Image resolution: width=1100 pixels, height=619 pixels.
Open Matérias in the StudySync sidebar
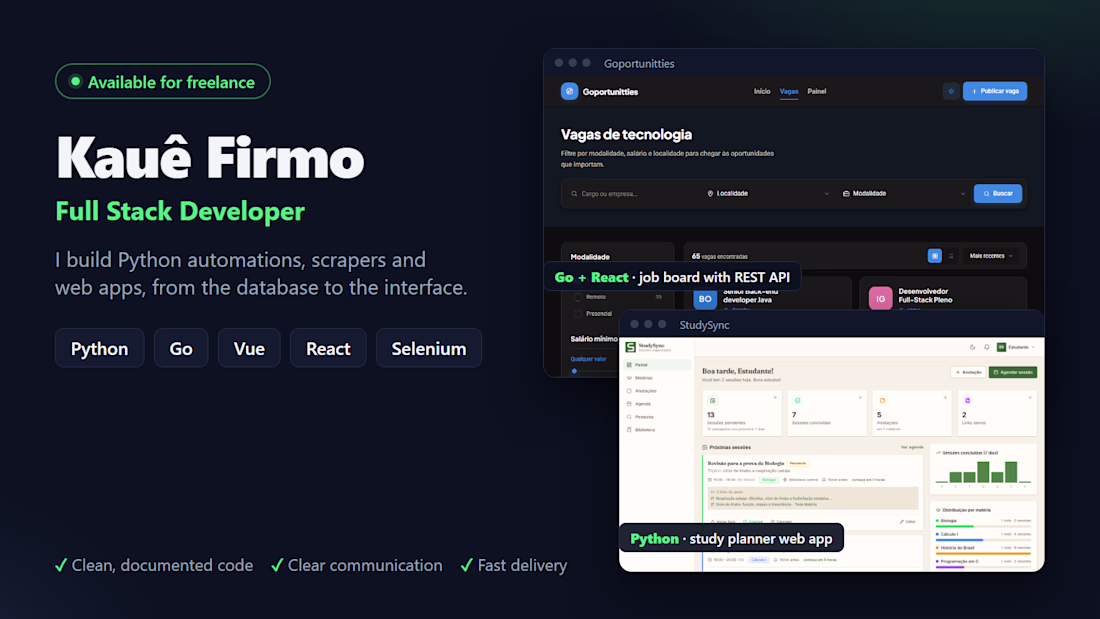(657, 378)
